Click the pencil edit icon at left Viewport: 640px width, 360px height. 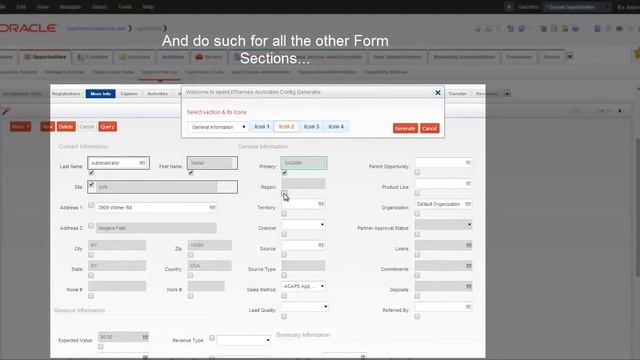(5, 111)
